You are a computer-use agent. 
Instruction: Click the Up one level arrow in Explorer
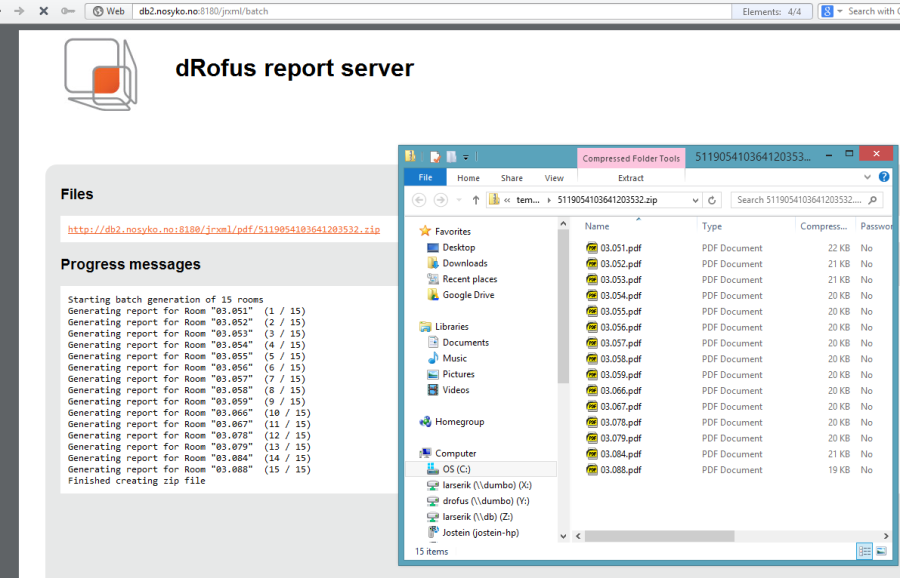pyautogui.click(x=476, y=200)
